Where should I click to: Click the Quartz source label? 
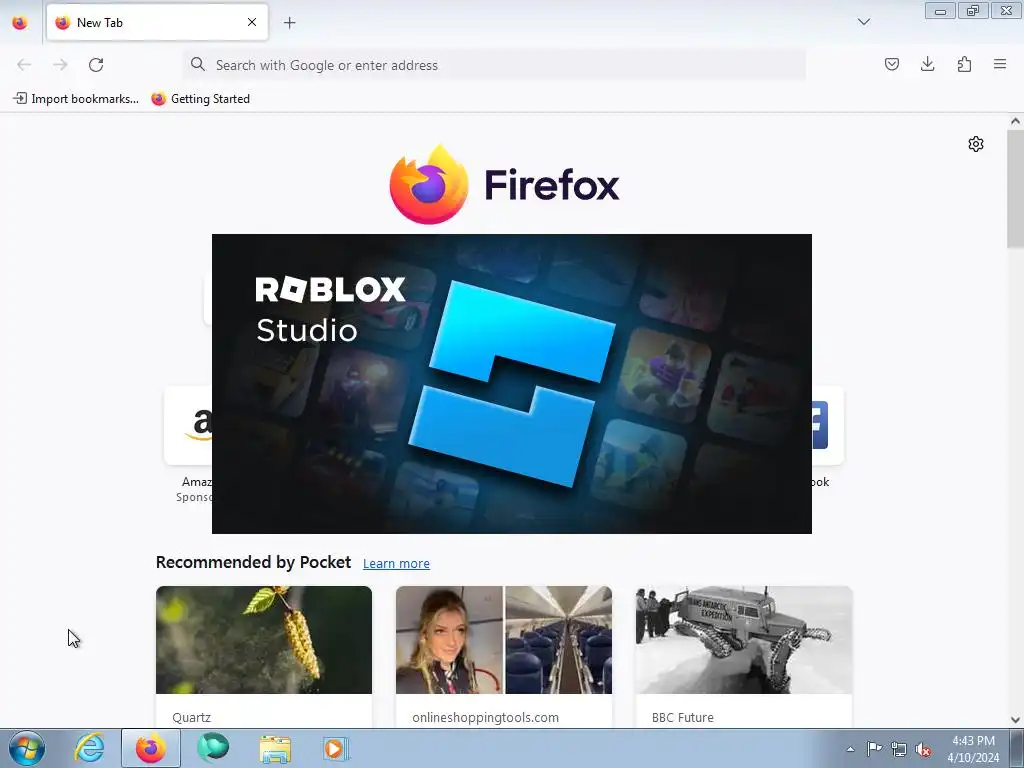pyautogui.click(x=191, y=717)
